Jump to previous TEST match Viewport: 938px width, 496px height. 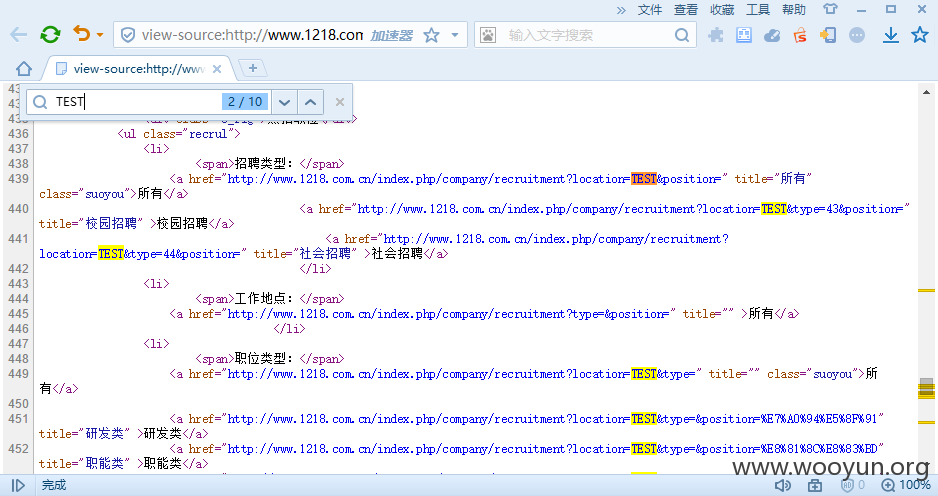point(310,102)
